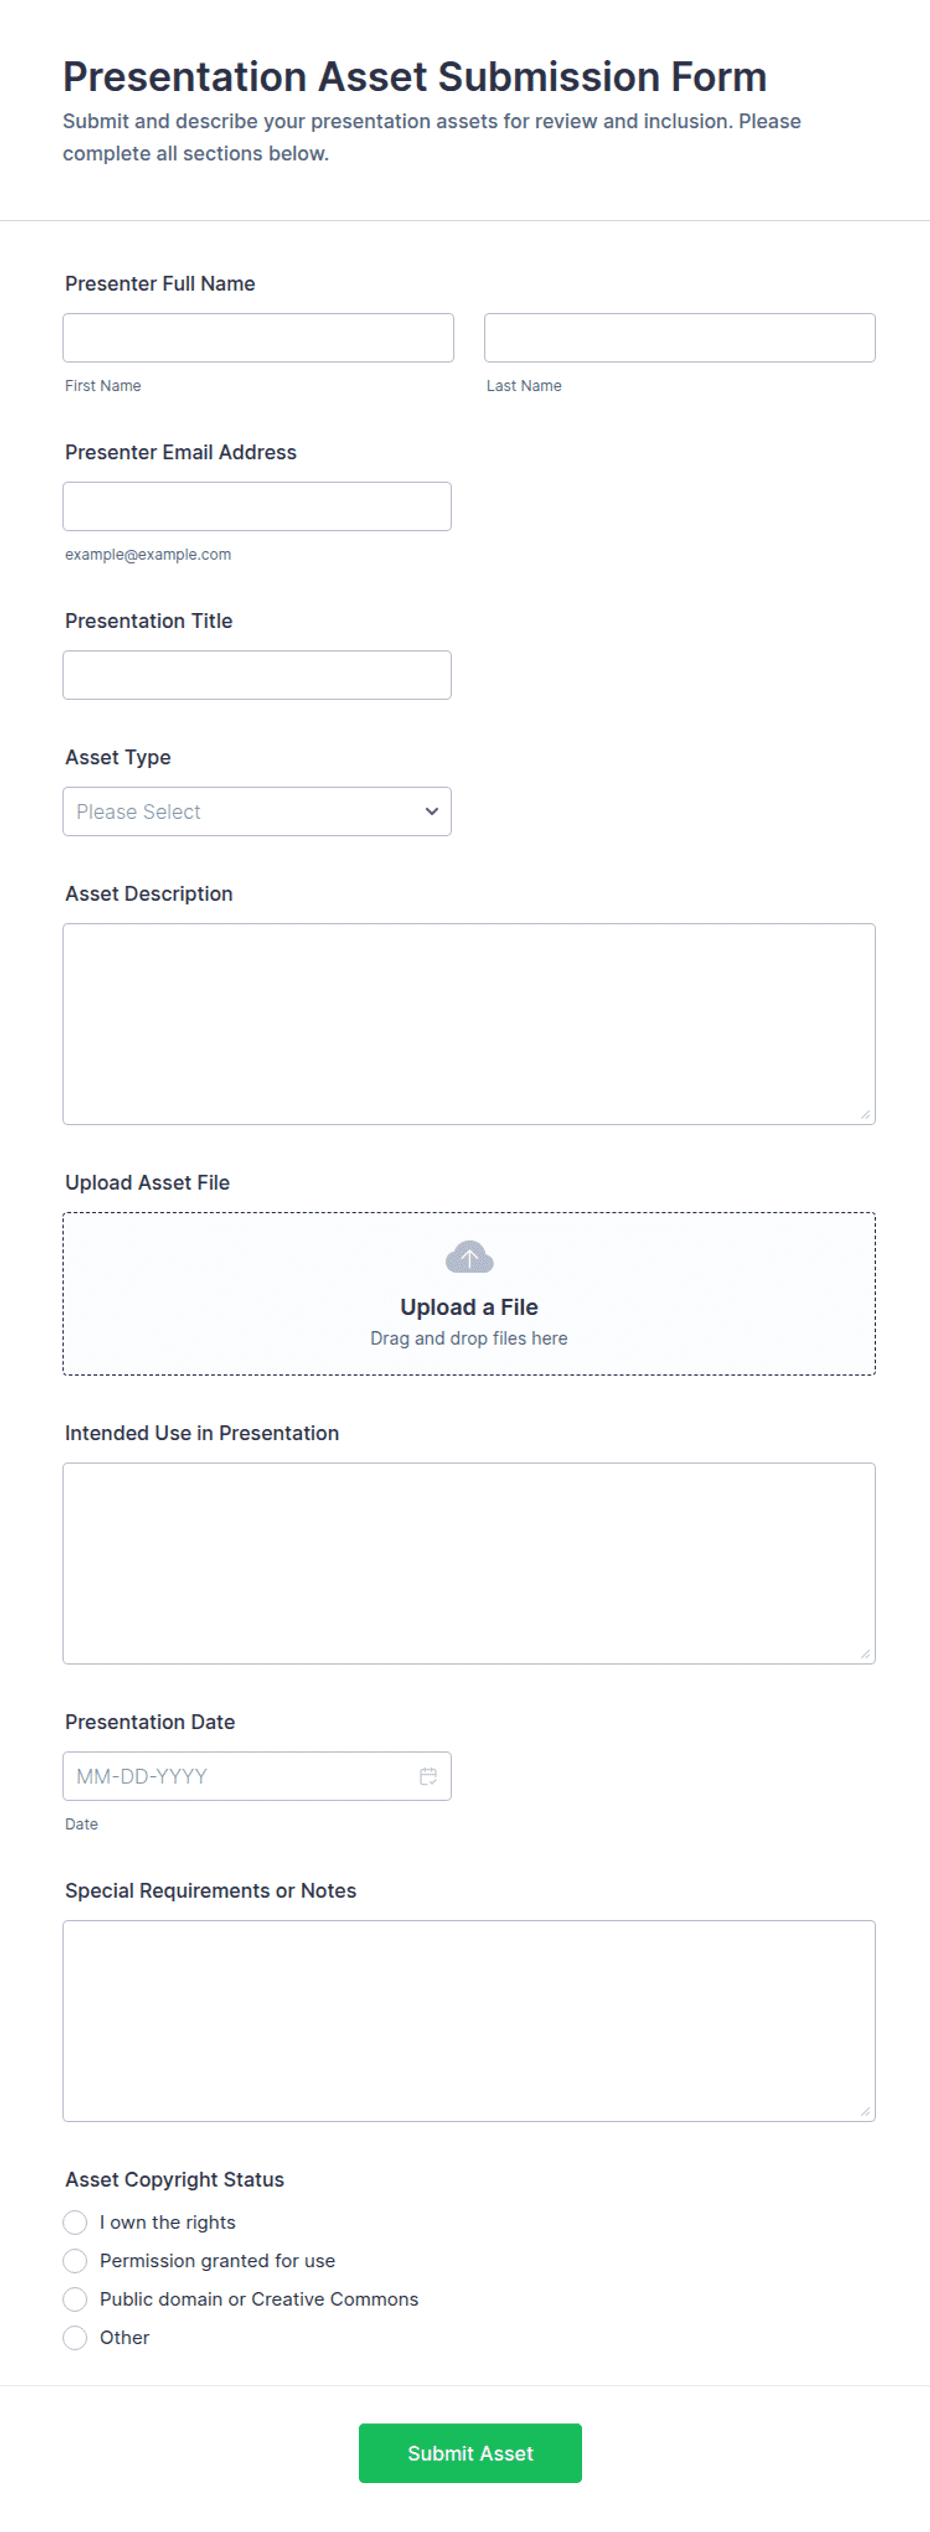Focus the First Name input field

pyautogui.click(x=258, y=338)
